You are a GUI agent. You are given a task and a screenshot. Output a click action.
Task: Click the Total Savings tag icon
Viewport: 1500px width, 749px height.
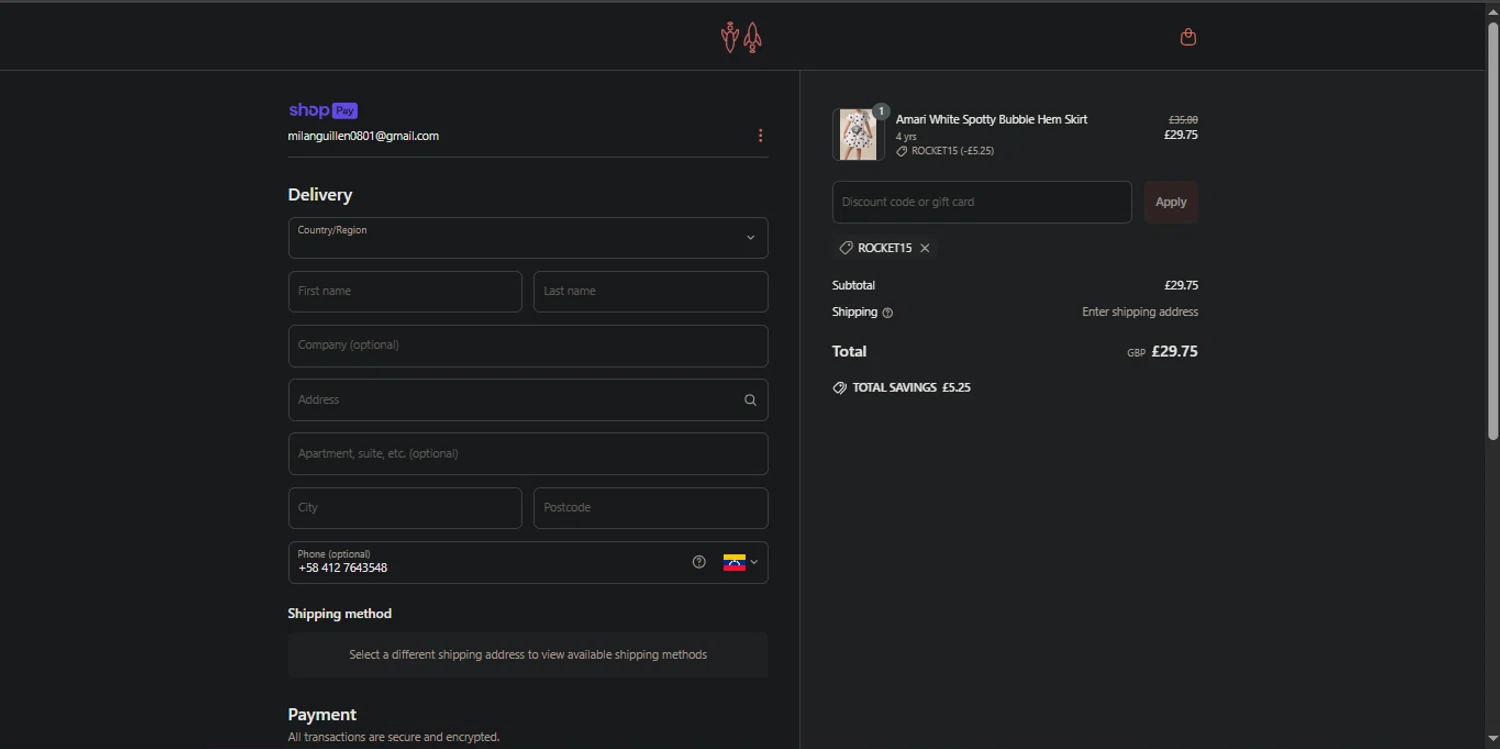[x=839, y=388]
